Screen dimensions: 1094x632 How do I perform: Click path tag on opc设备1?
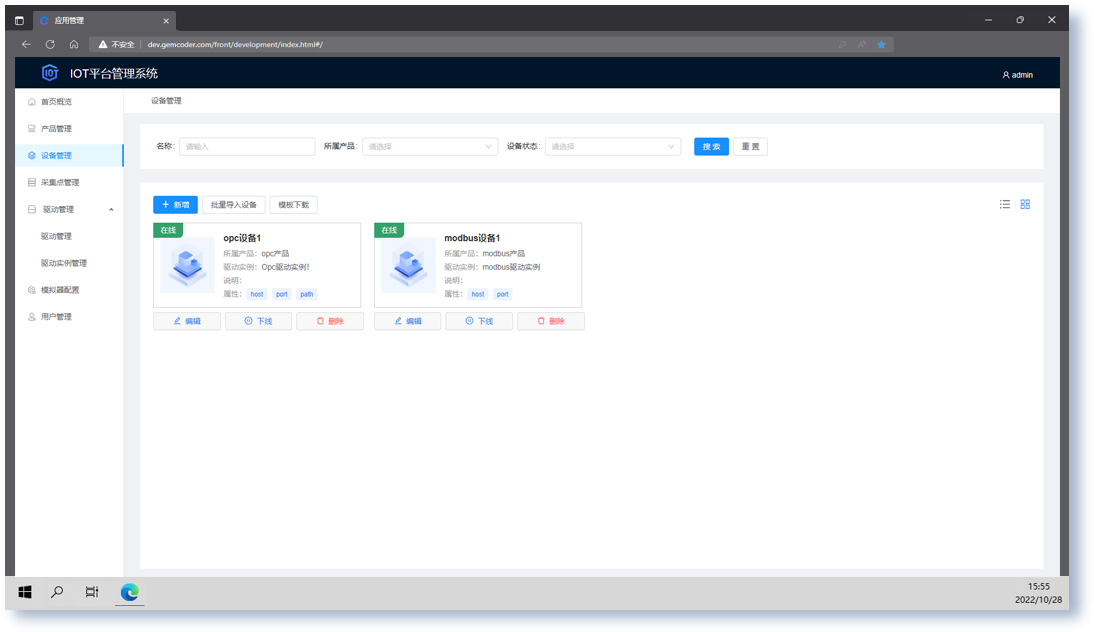[x=307, y=294]
